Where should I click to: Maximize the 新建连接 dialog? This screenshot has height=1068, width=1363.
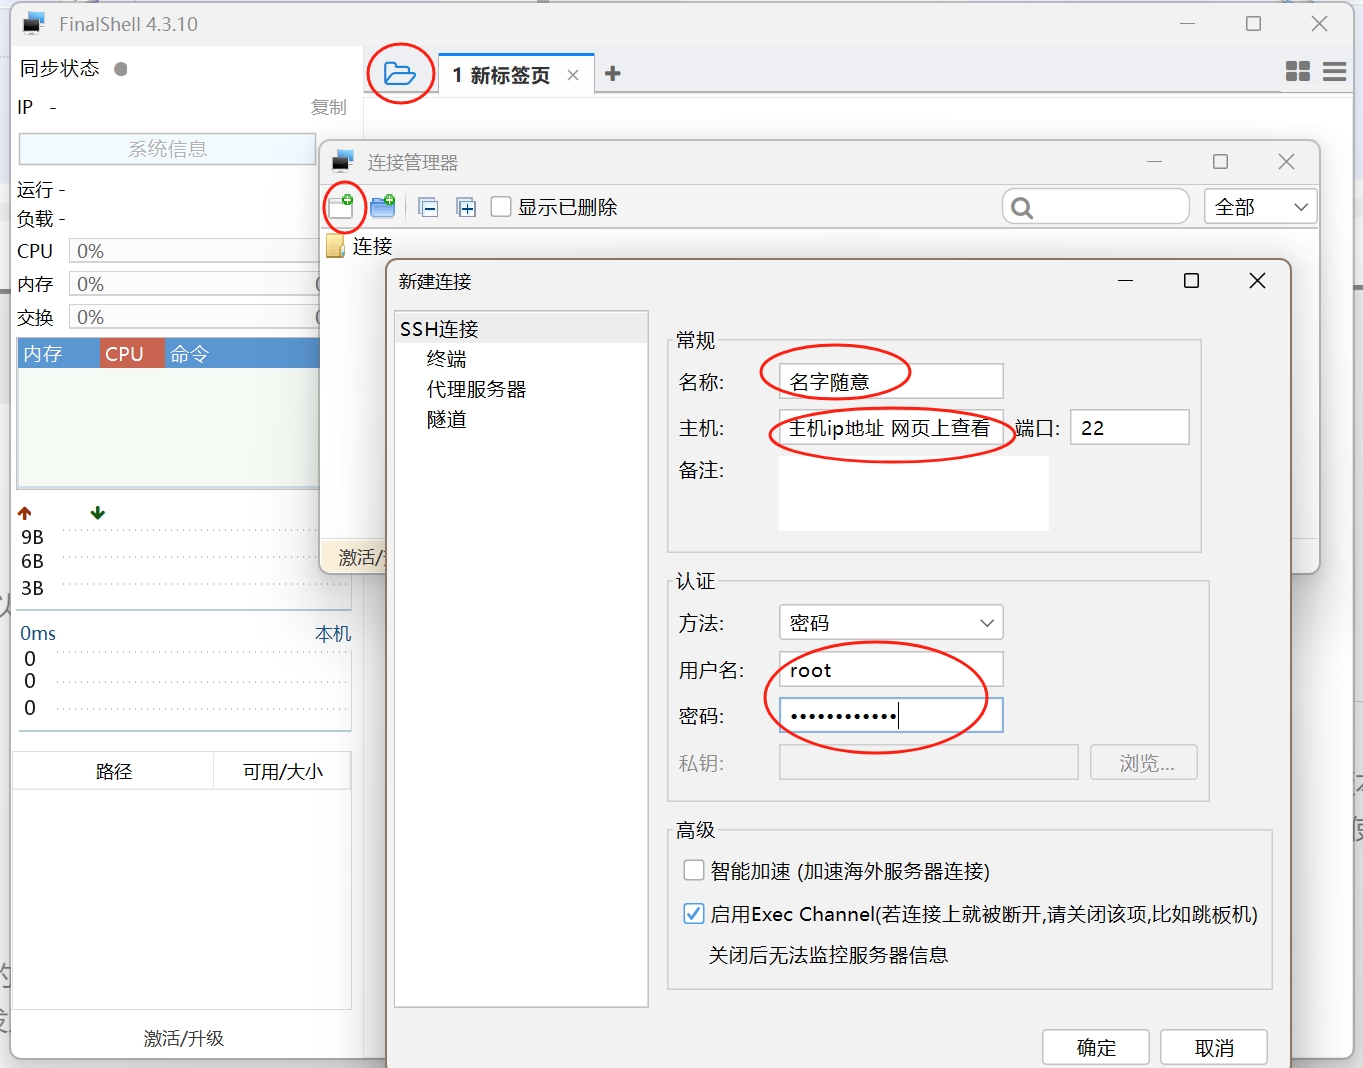1191,281
